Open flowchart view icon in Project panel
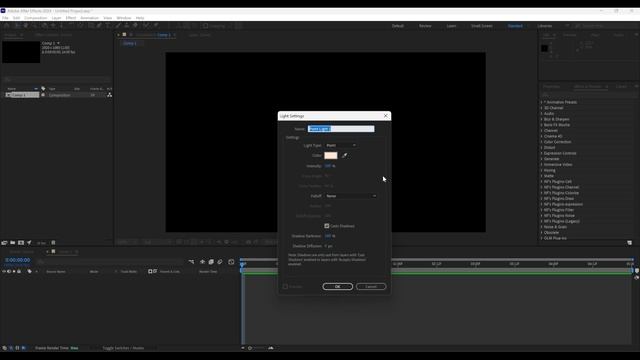This screenshot has width=640, height=360. (x=109, y=95)
